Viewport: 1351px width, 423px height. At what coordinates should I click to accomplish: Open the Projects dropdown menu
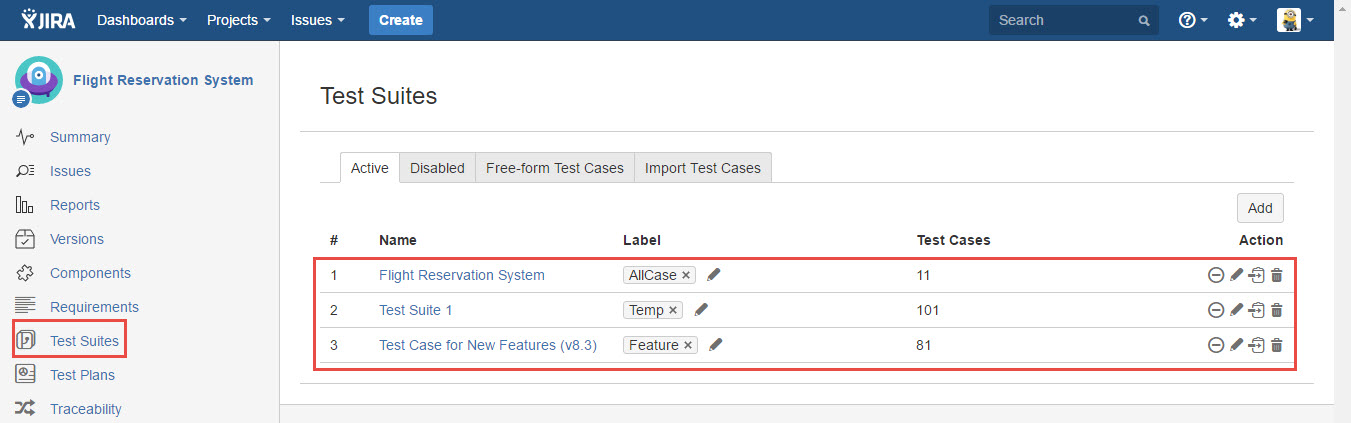[x=238, y=20]
